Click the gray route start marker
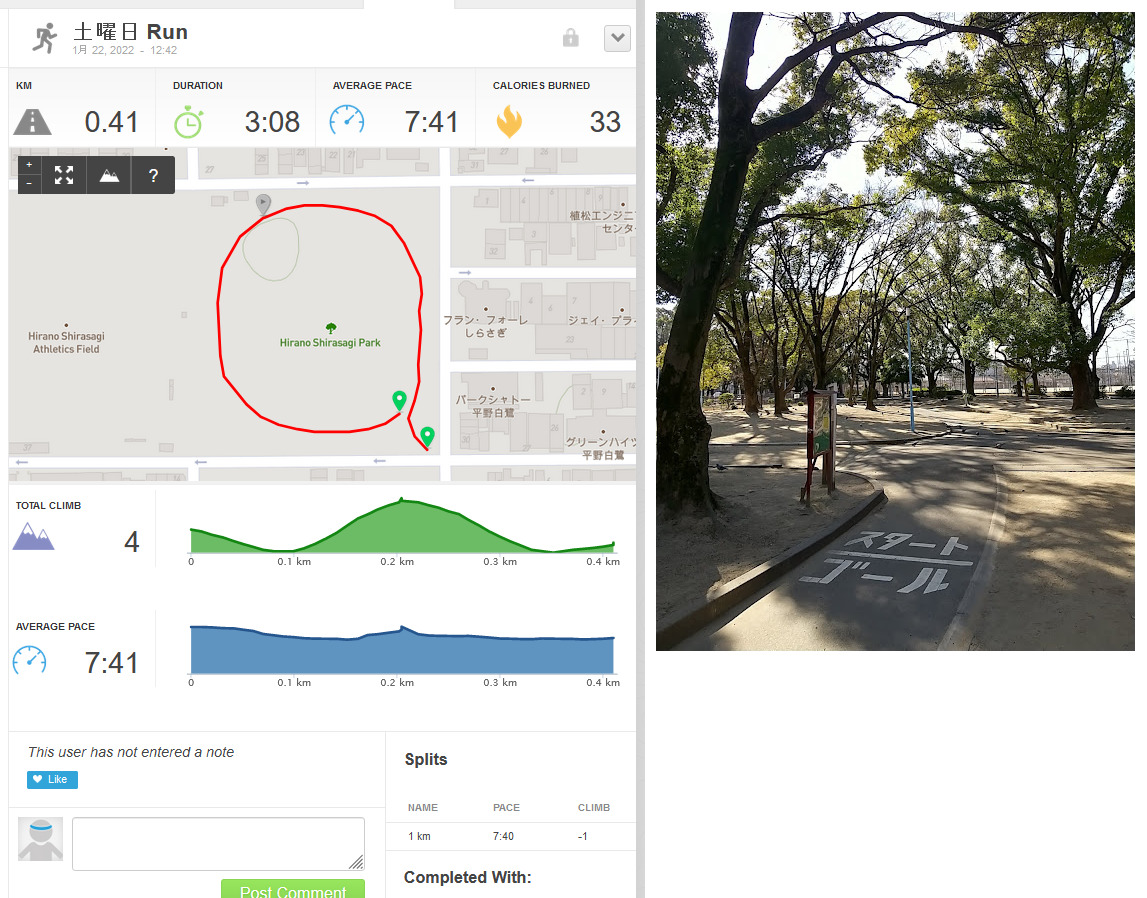This screenshot has height=898, width=1147. (x=263, y=204)
